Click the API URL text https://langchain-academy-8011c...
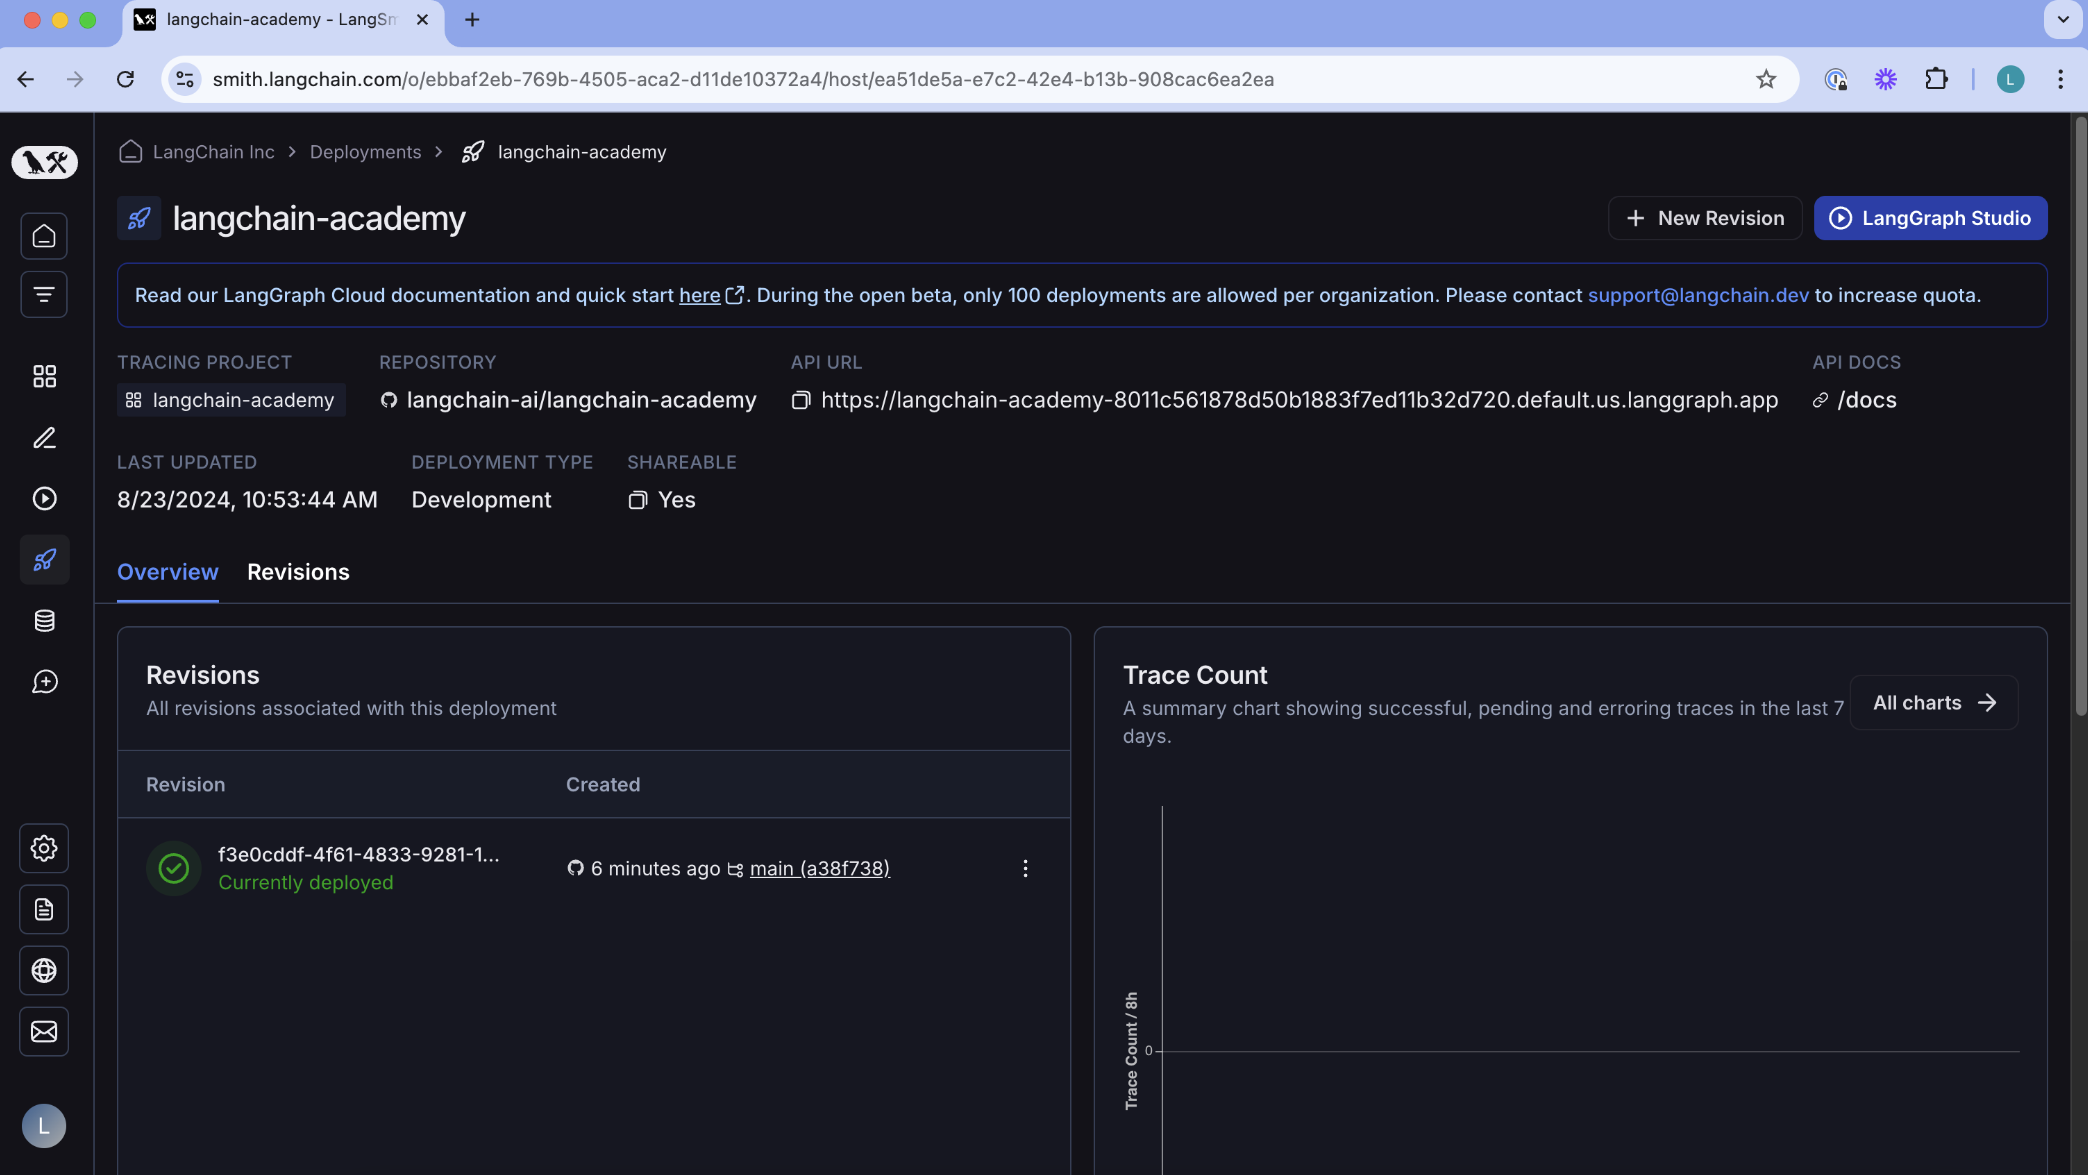2088x1175 pixels. [1299, 400]
